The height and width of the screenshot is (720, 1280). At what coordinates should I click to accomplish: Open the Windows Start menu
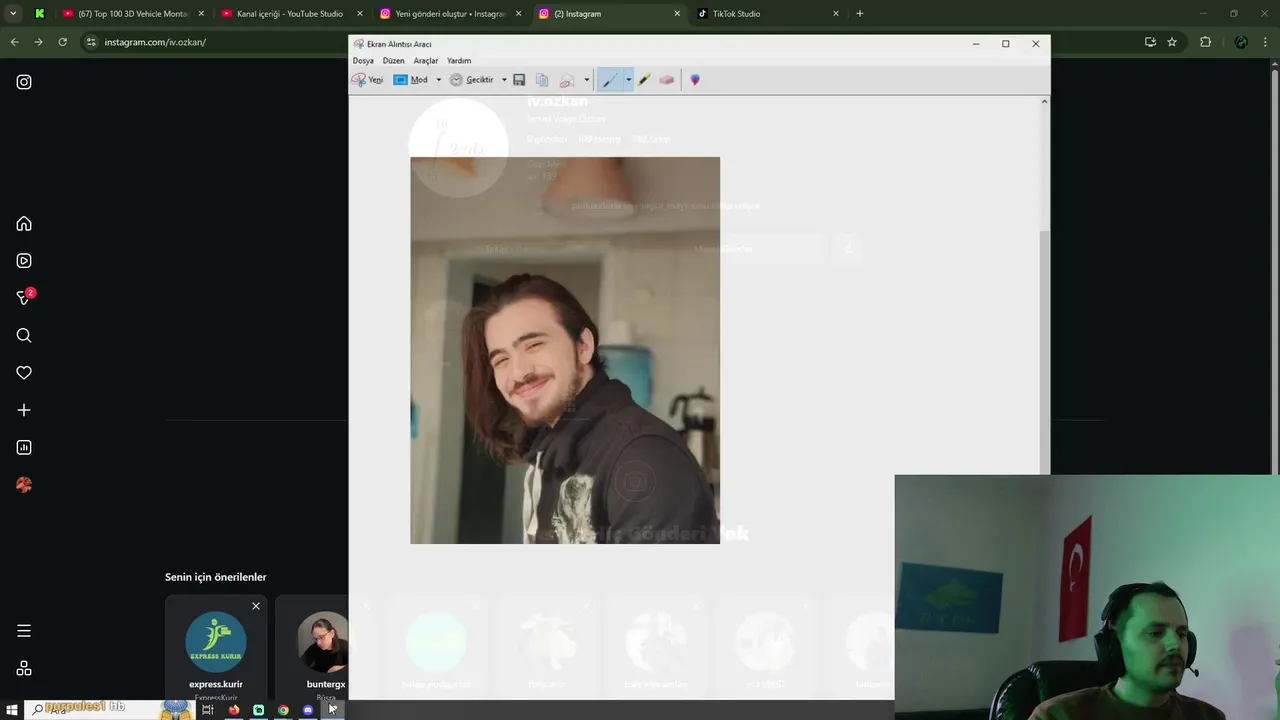[11, 710]
